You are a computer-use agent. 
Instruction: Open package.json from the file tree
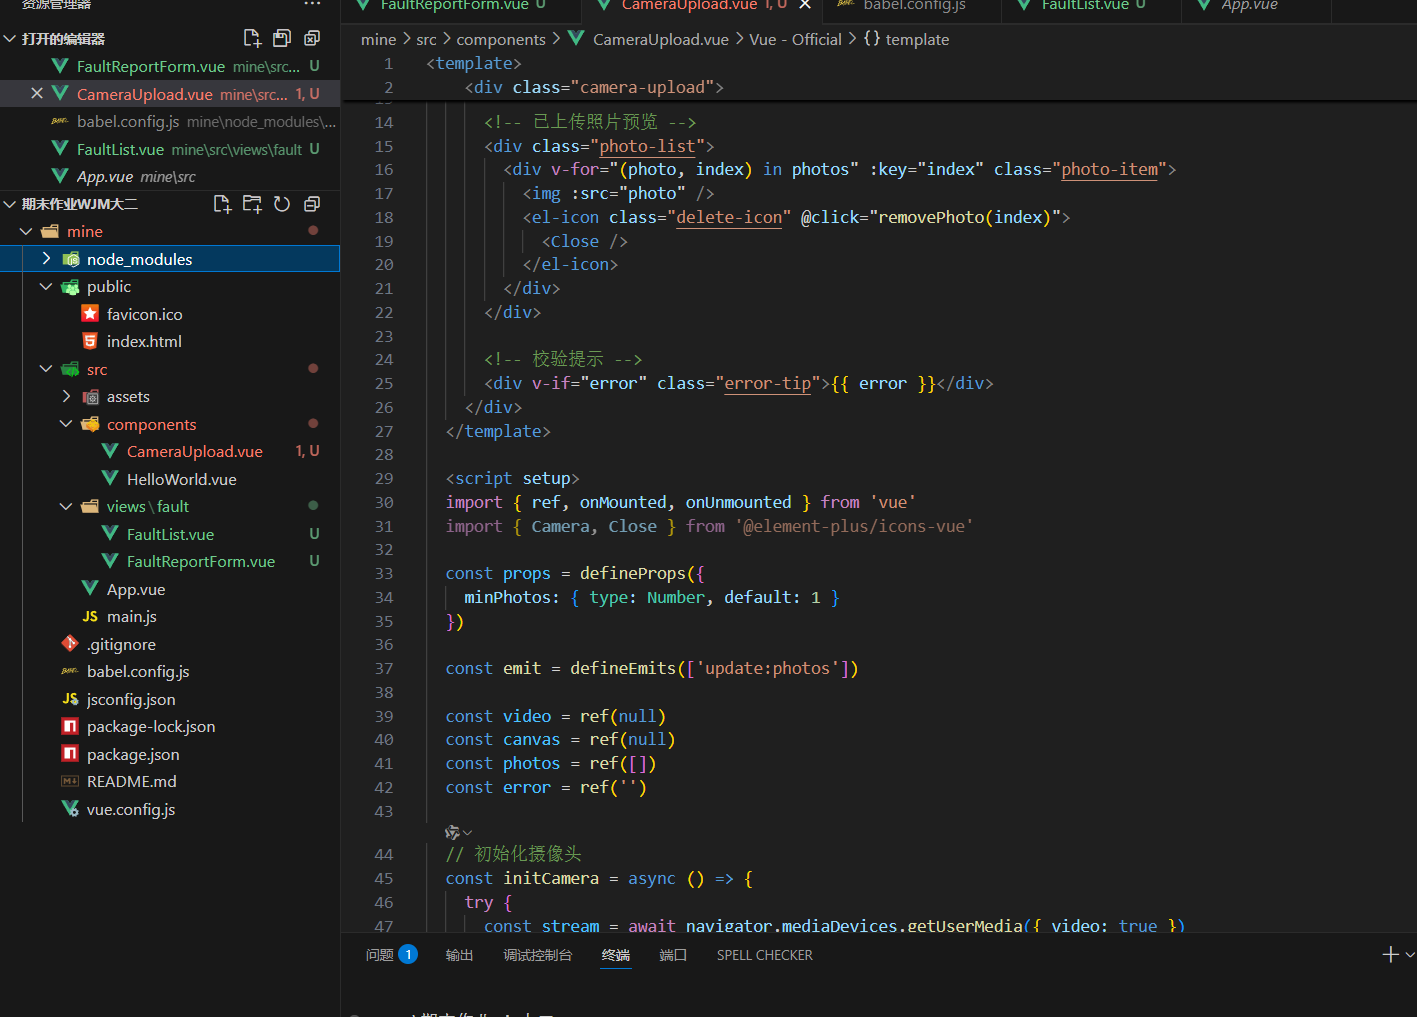click(x=133, y=754)
